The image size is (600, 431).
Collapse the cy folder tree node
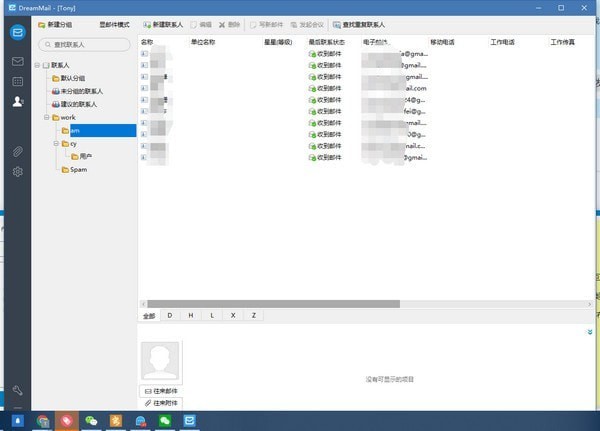pyautogui.click(x=56, y=143)
